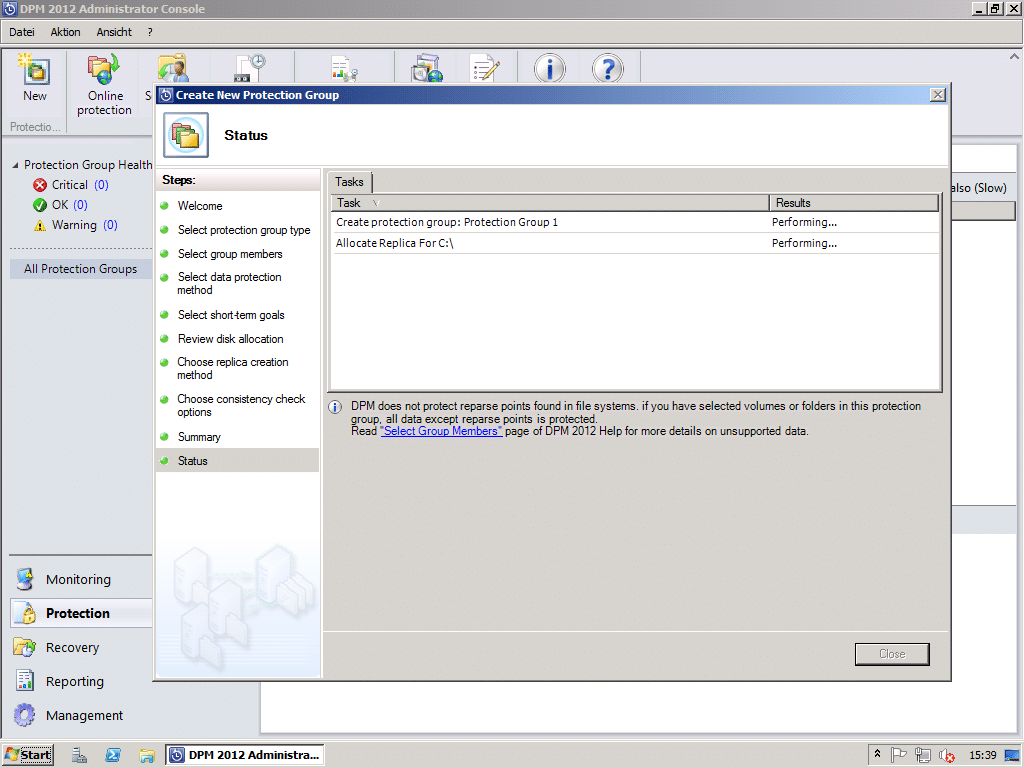Viewport: 1024px width, 768px height.
Task: Open the Ansicht menu
Action: coord(114,32)
